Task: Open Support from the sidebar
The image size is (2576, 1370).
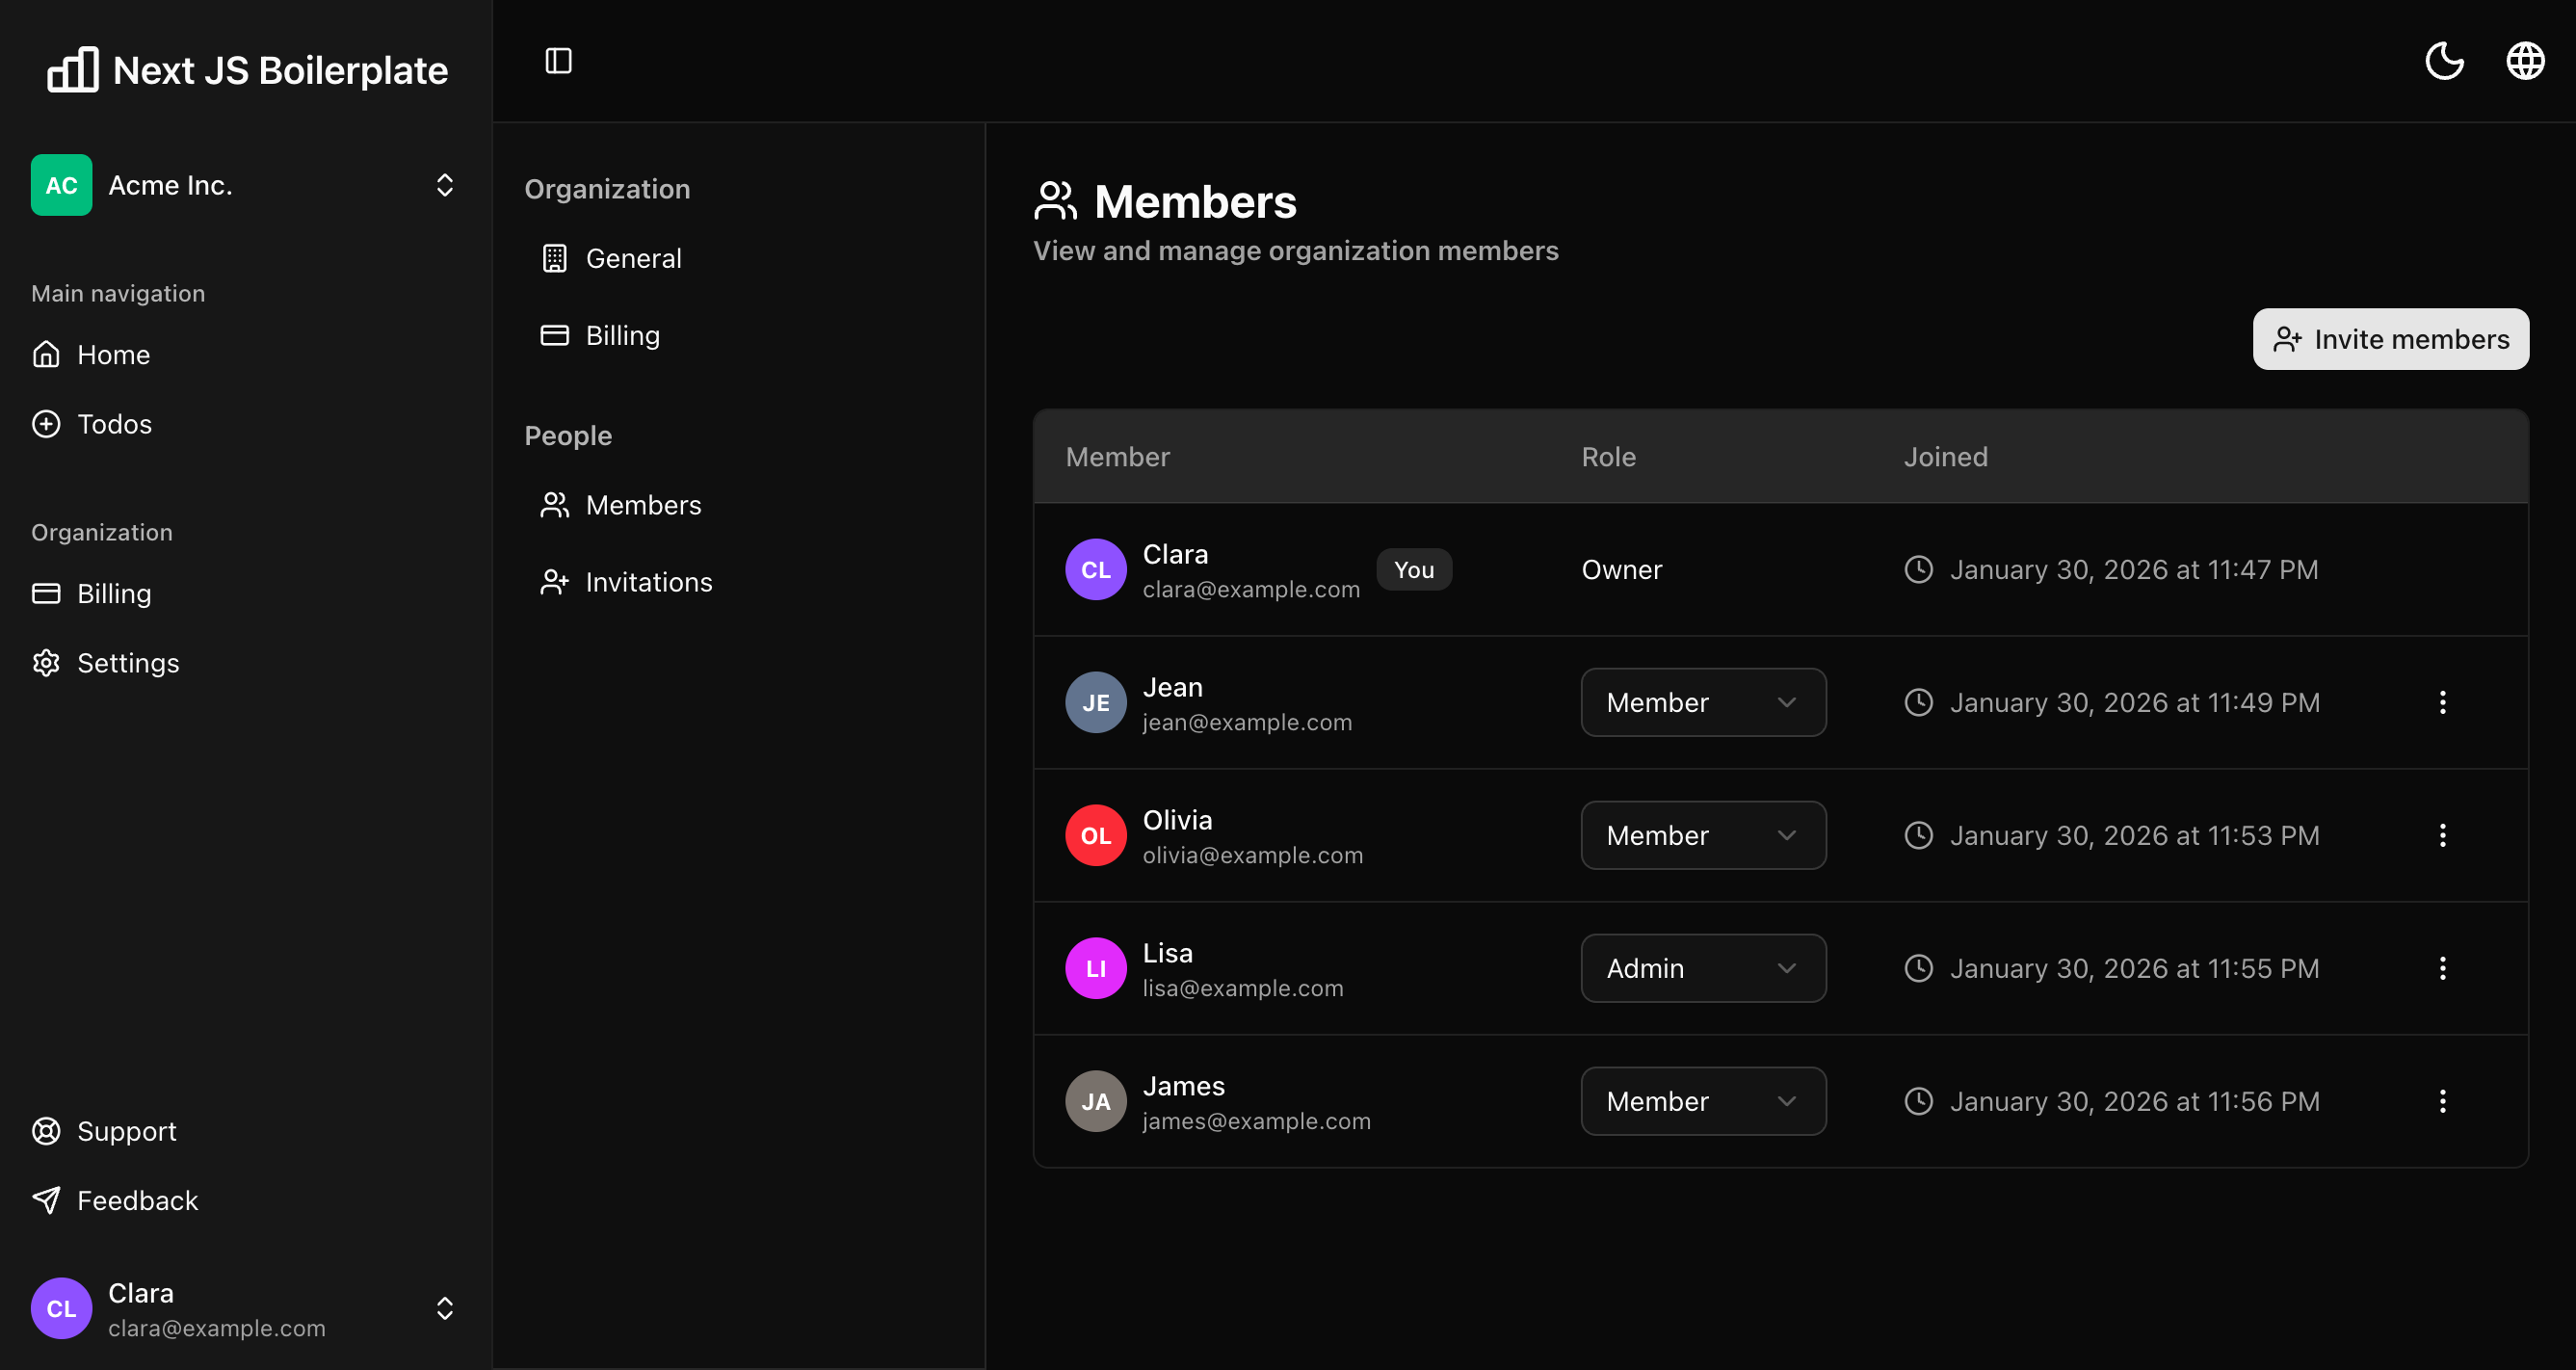Action: tap(126, 1131)
